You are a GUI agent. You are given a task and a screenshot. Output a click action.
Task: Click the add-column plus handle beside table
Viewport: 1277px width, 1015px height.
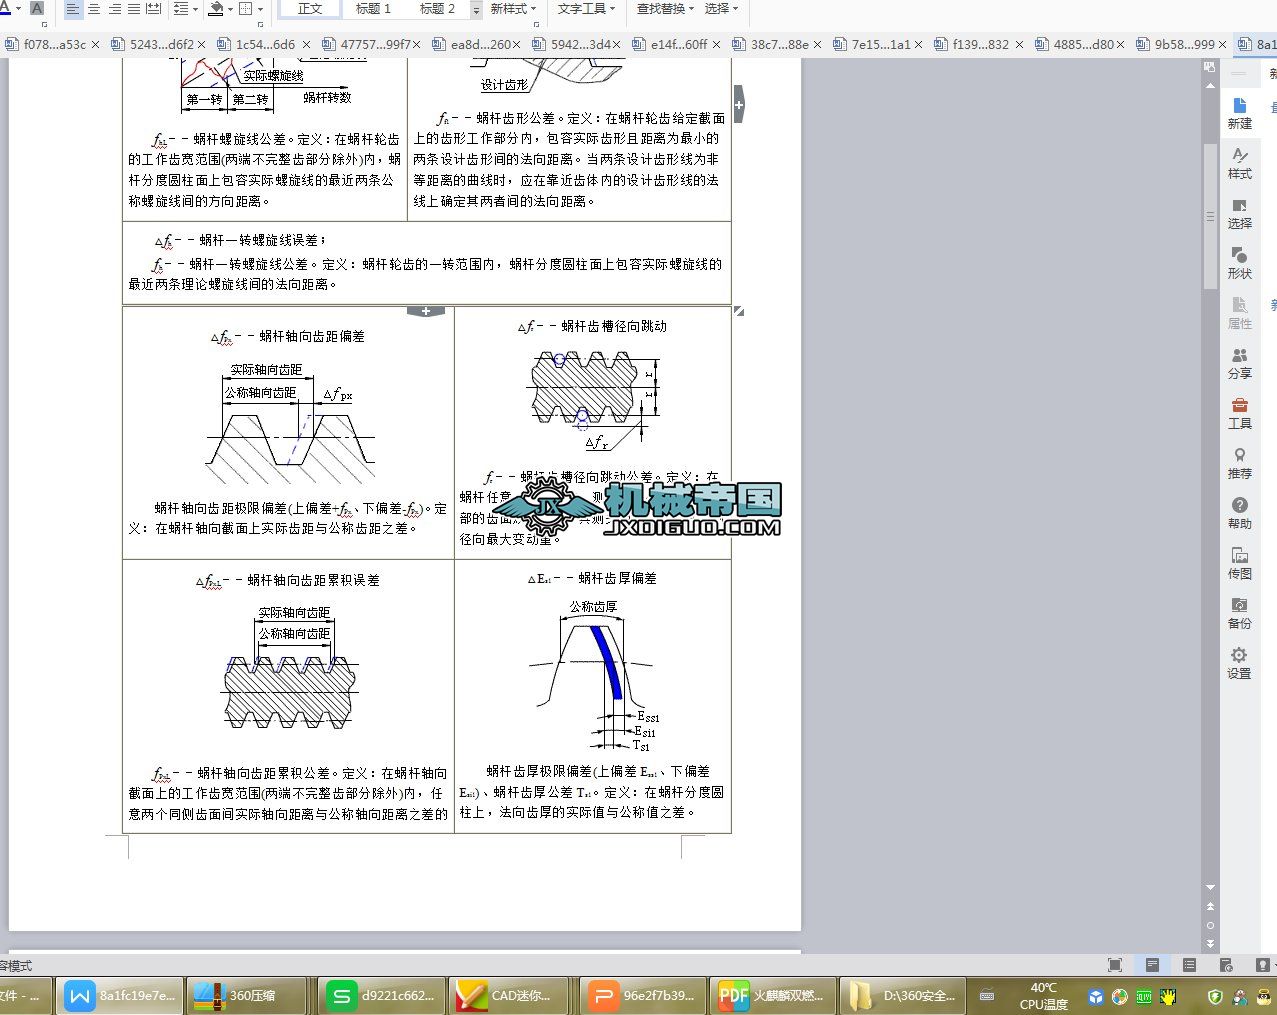click(739, 104)
